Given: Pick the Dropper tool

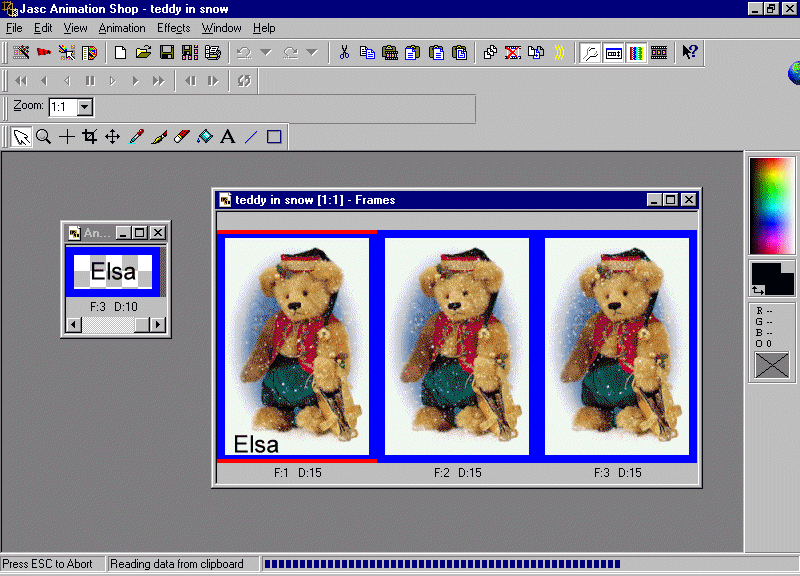Looking at the screenshot, I should [x=136, y=137].
